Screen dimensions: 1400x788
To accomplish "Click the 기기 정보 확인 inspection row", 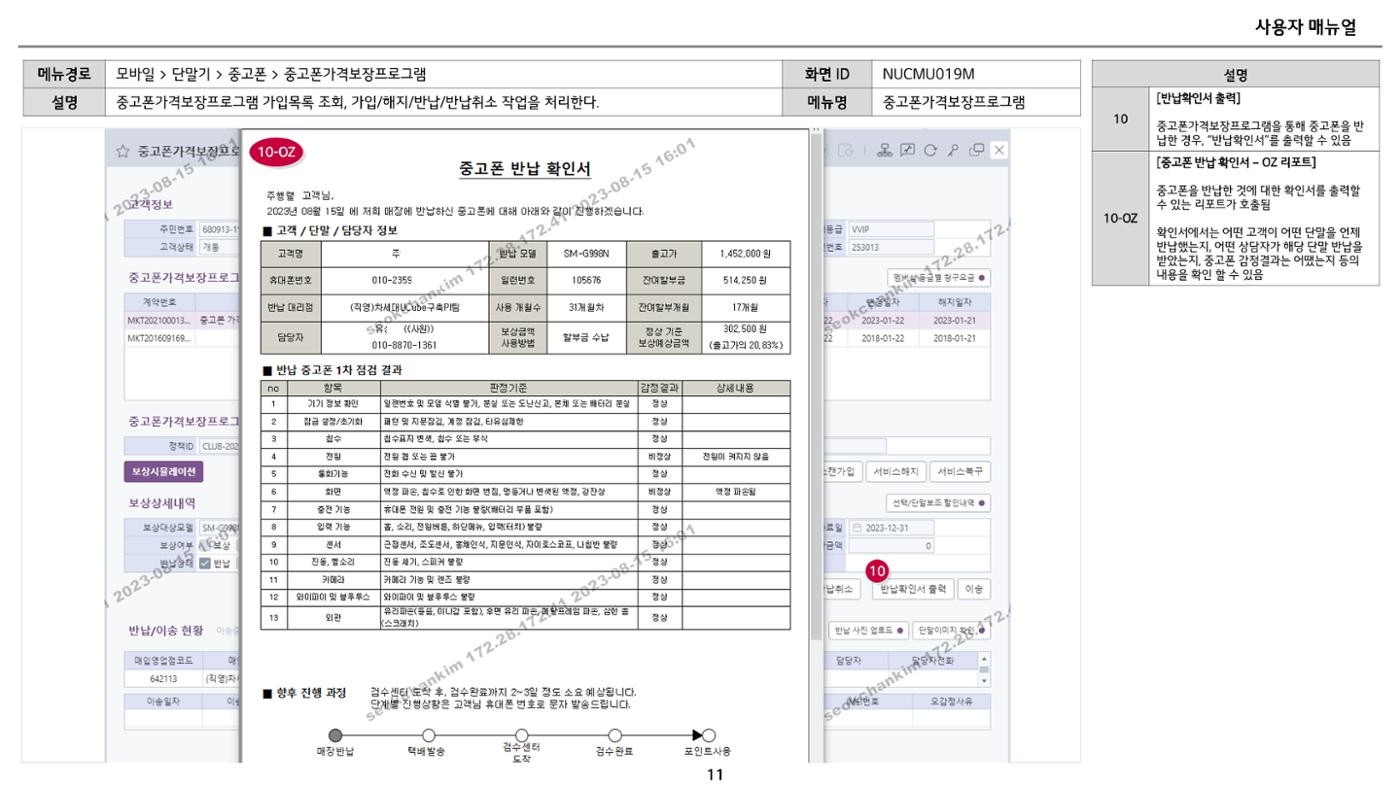I will (x=525, y=402).
